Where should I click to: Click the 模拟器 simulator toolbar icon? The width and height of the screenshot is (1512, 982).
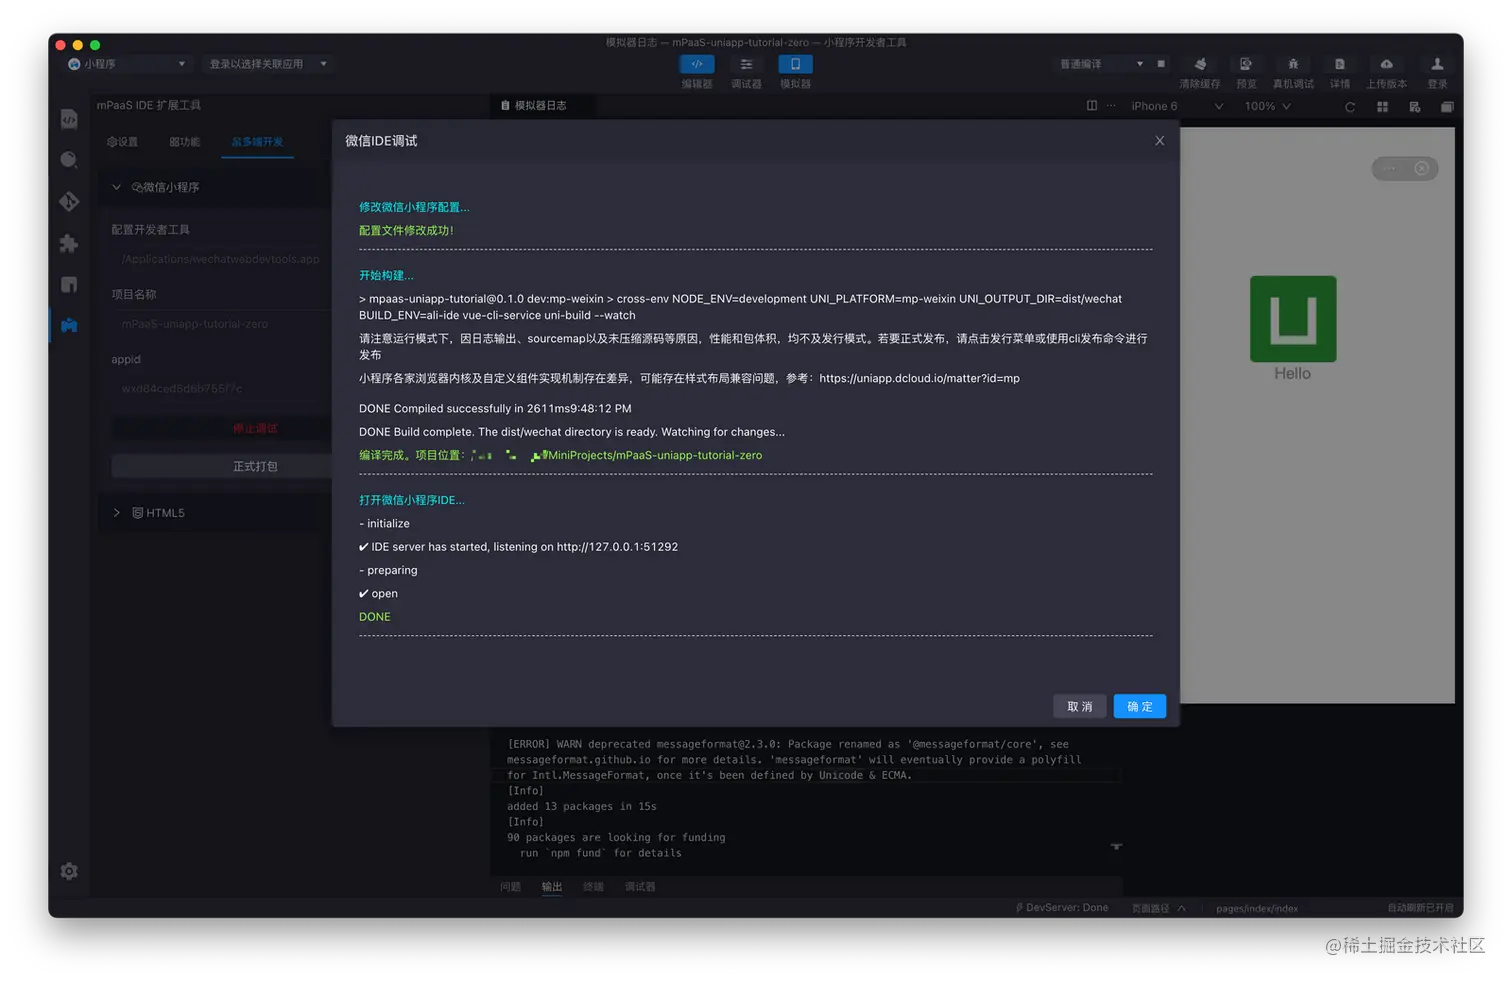795,64
